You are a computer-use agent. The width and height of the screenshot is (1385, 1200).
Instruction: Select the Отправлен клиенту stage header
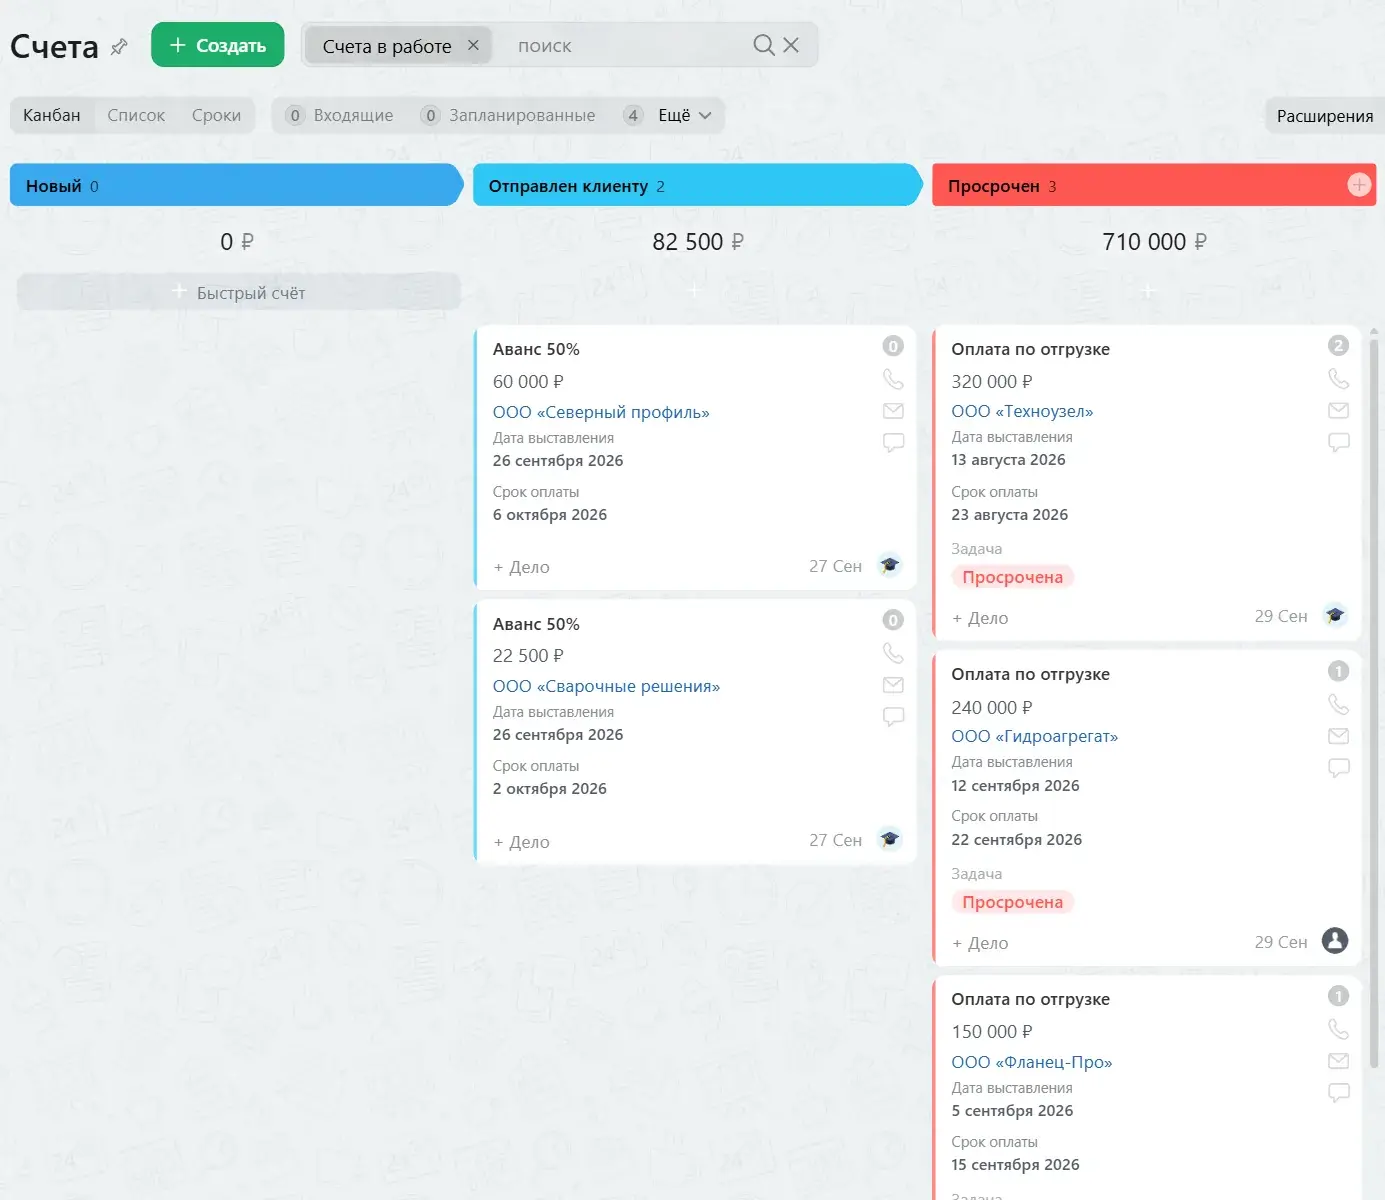697,185
